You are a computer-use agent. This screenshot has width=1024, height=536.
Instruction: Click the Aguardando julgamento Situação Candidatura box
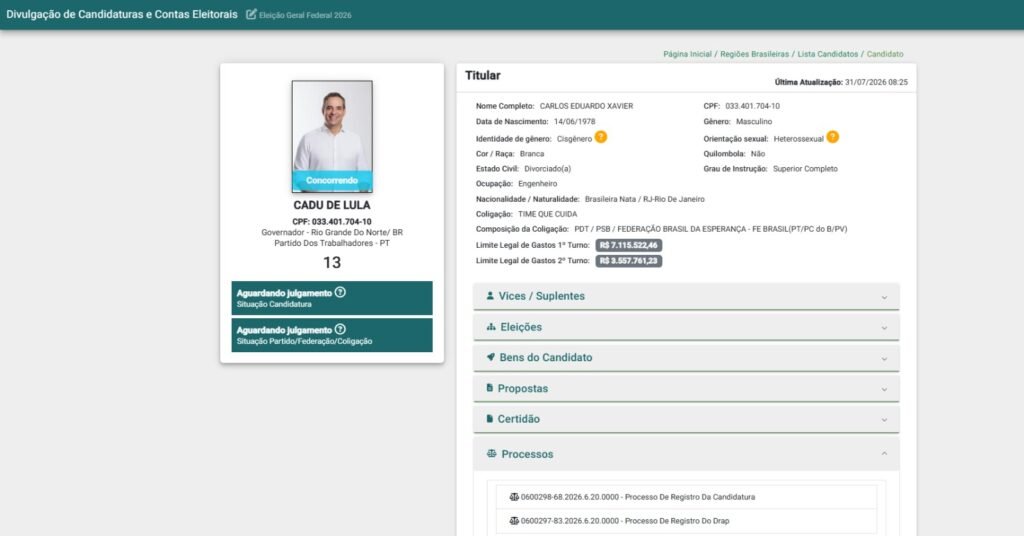332,298
